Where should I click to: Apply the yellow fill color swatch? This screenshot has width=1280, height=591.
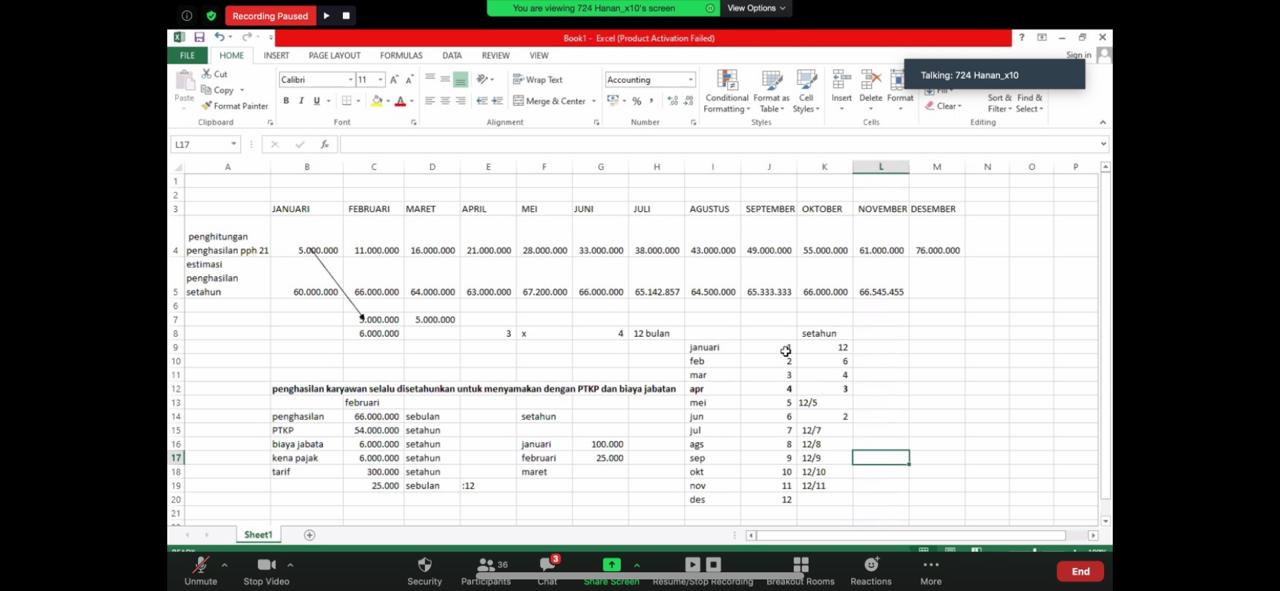(x=376, y=101)
